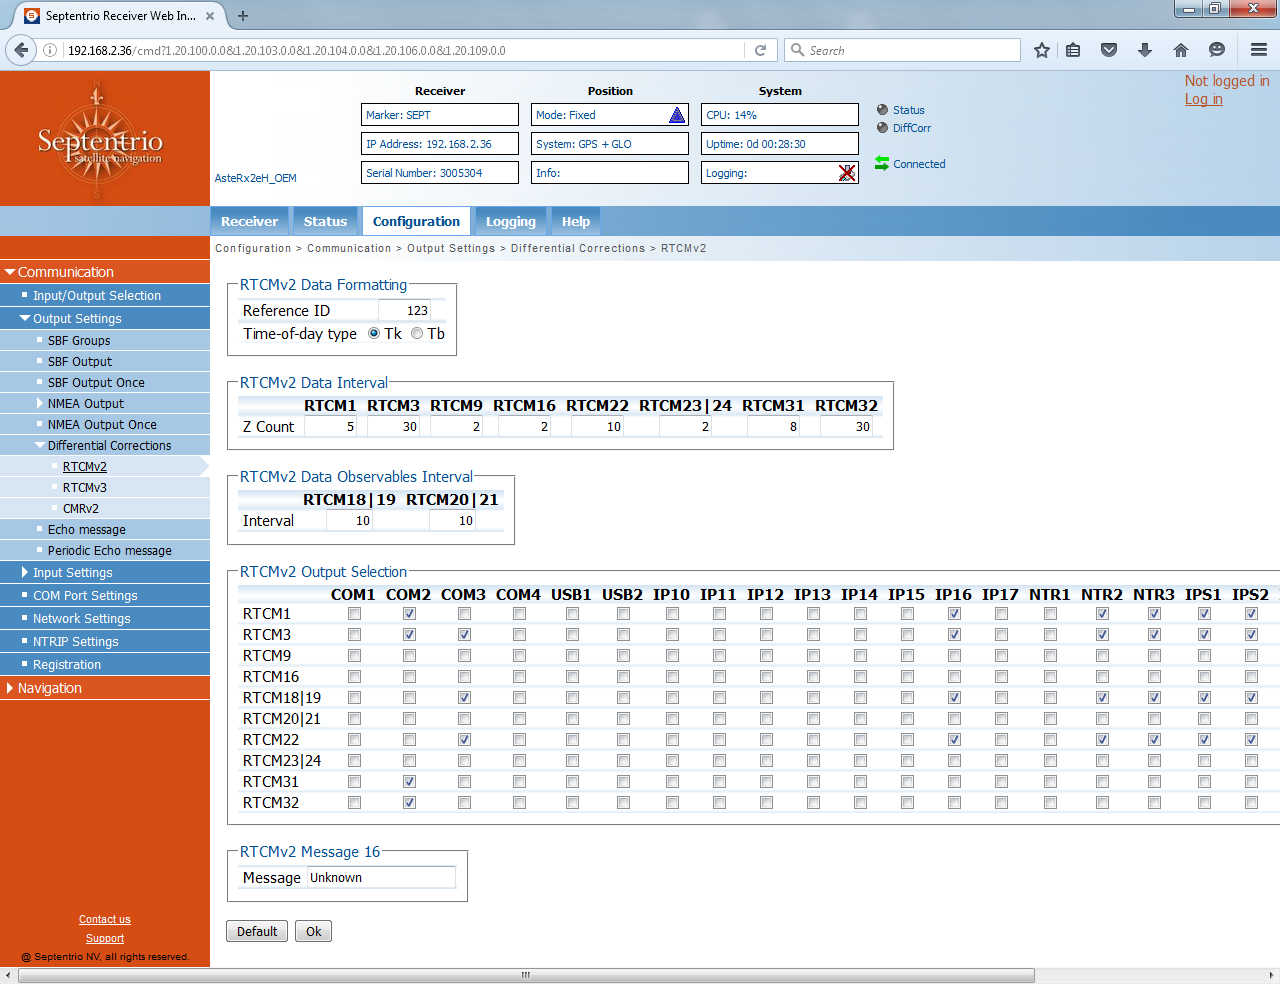Click the Reference ID input field
The image size is (1280, 984).
(404, 311)
